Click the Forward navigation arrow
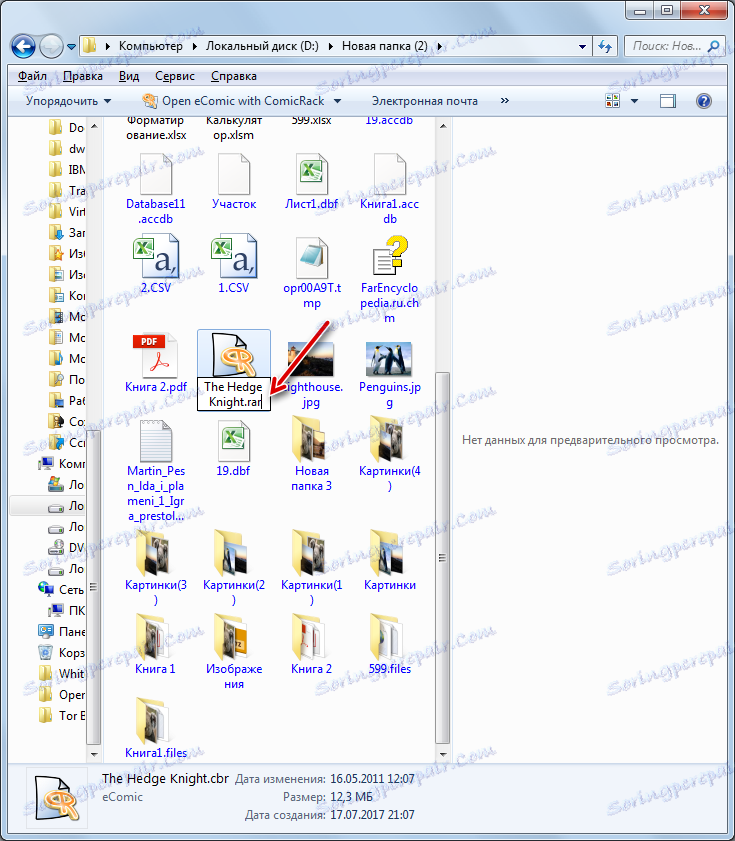This screenshot has height=841, width=735. 52,47
